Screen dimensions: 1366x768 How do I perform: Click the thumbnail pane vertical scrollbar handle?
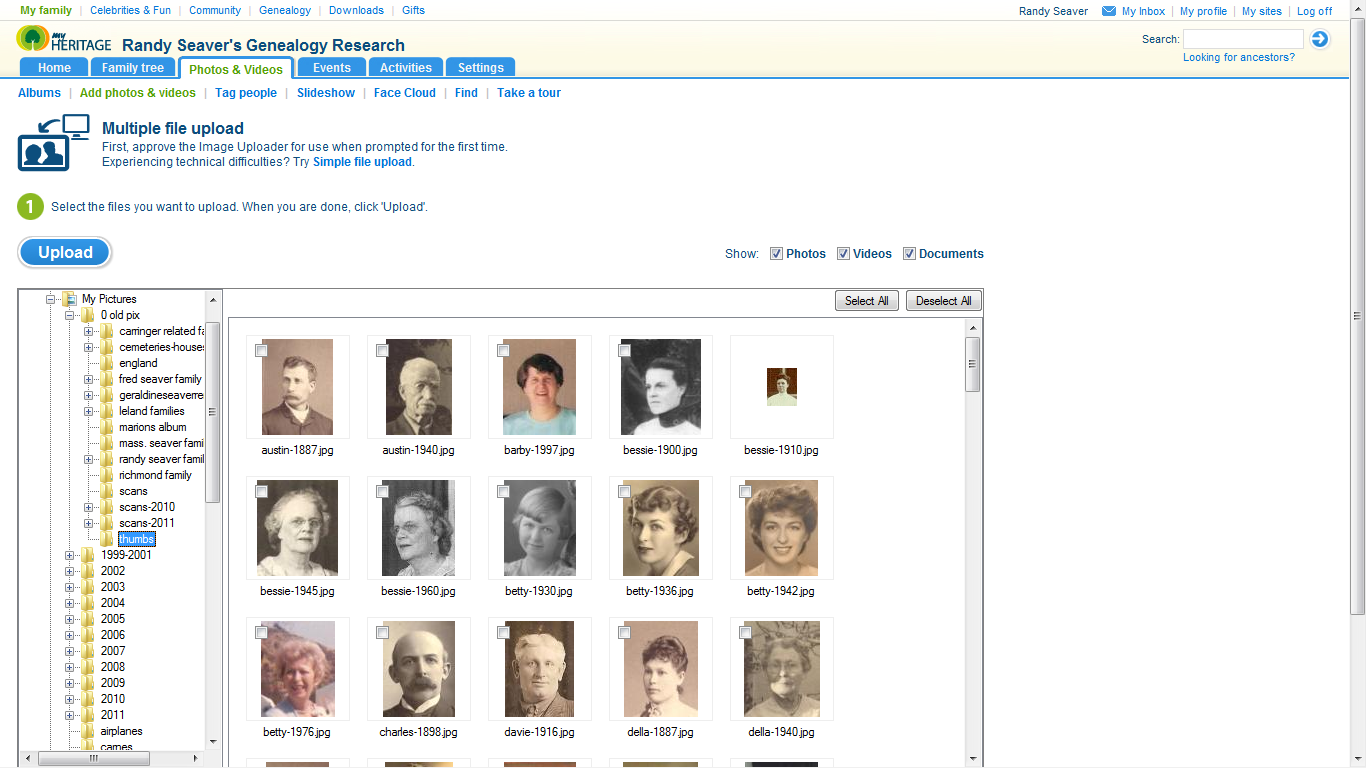973,364
